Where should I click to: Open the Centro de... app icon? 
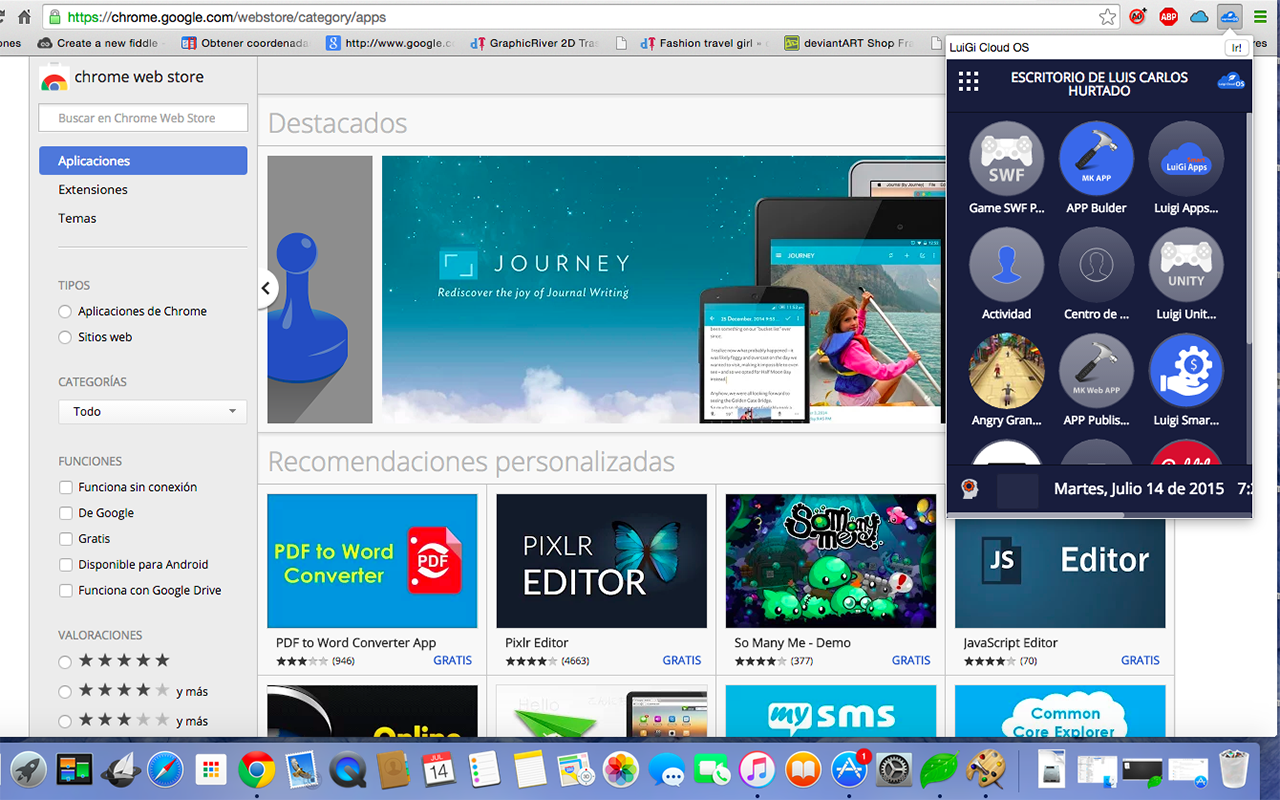pyautogui.click(x=1096, y=265)
